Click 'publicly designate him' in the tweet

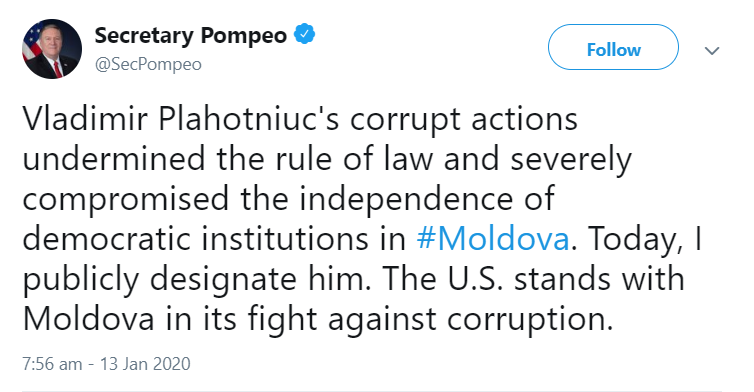point(197,279)
